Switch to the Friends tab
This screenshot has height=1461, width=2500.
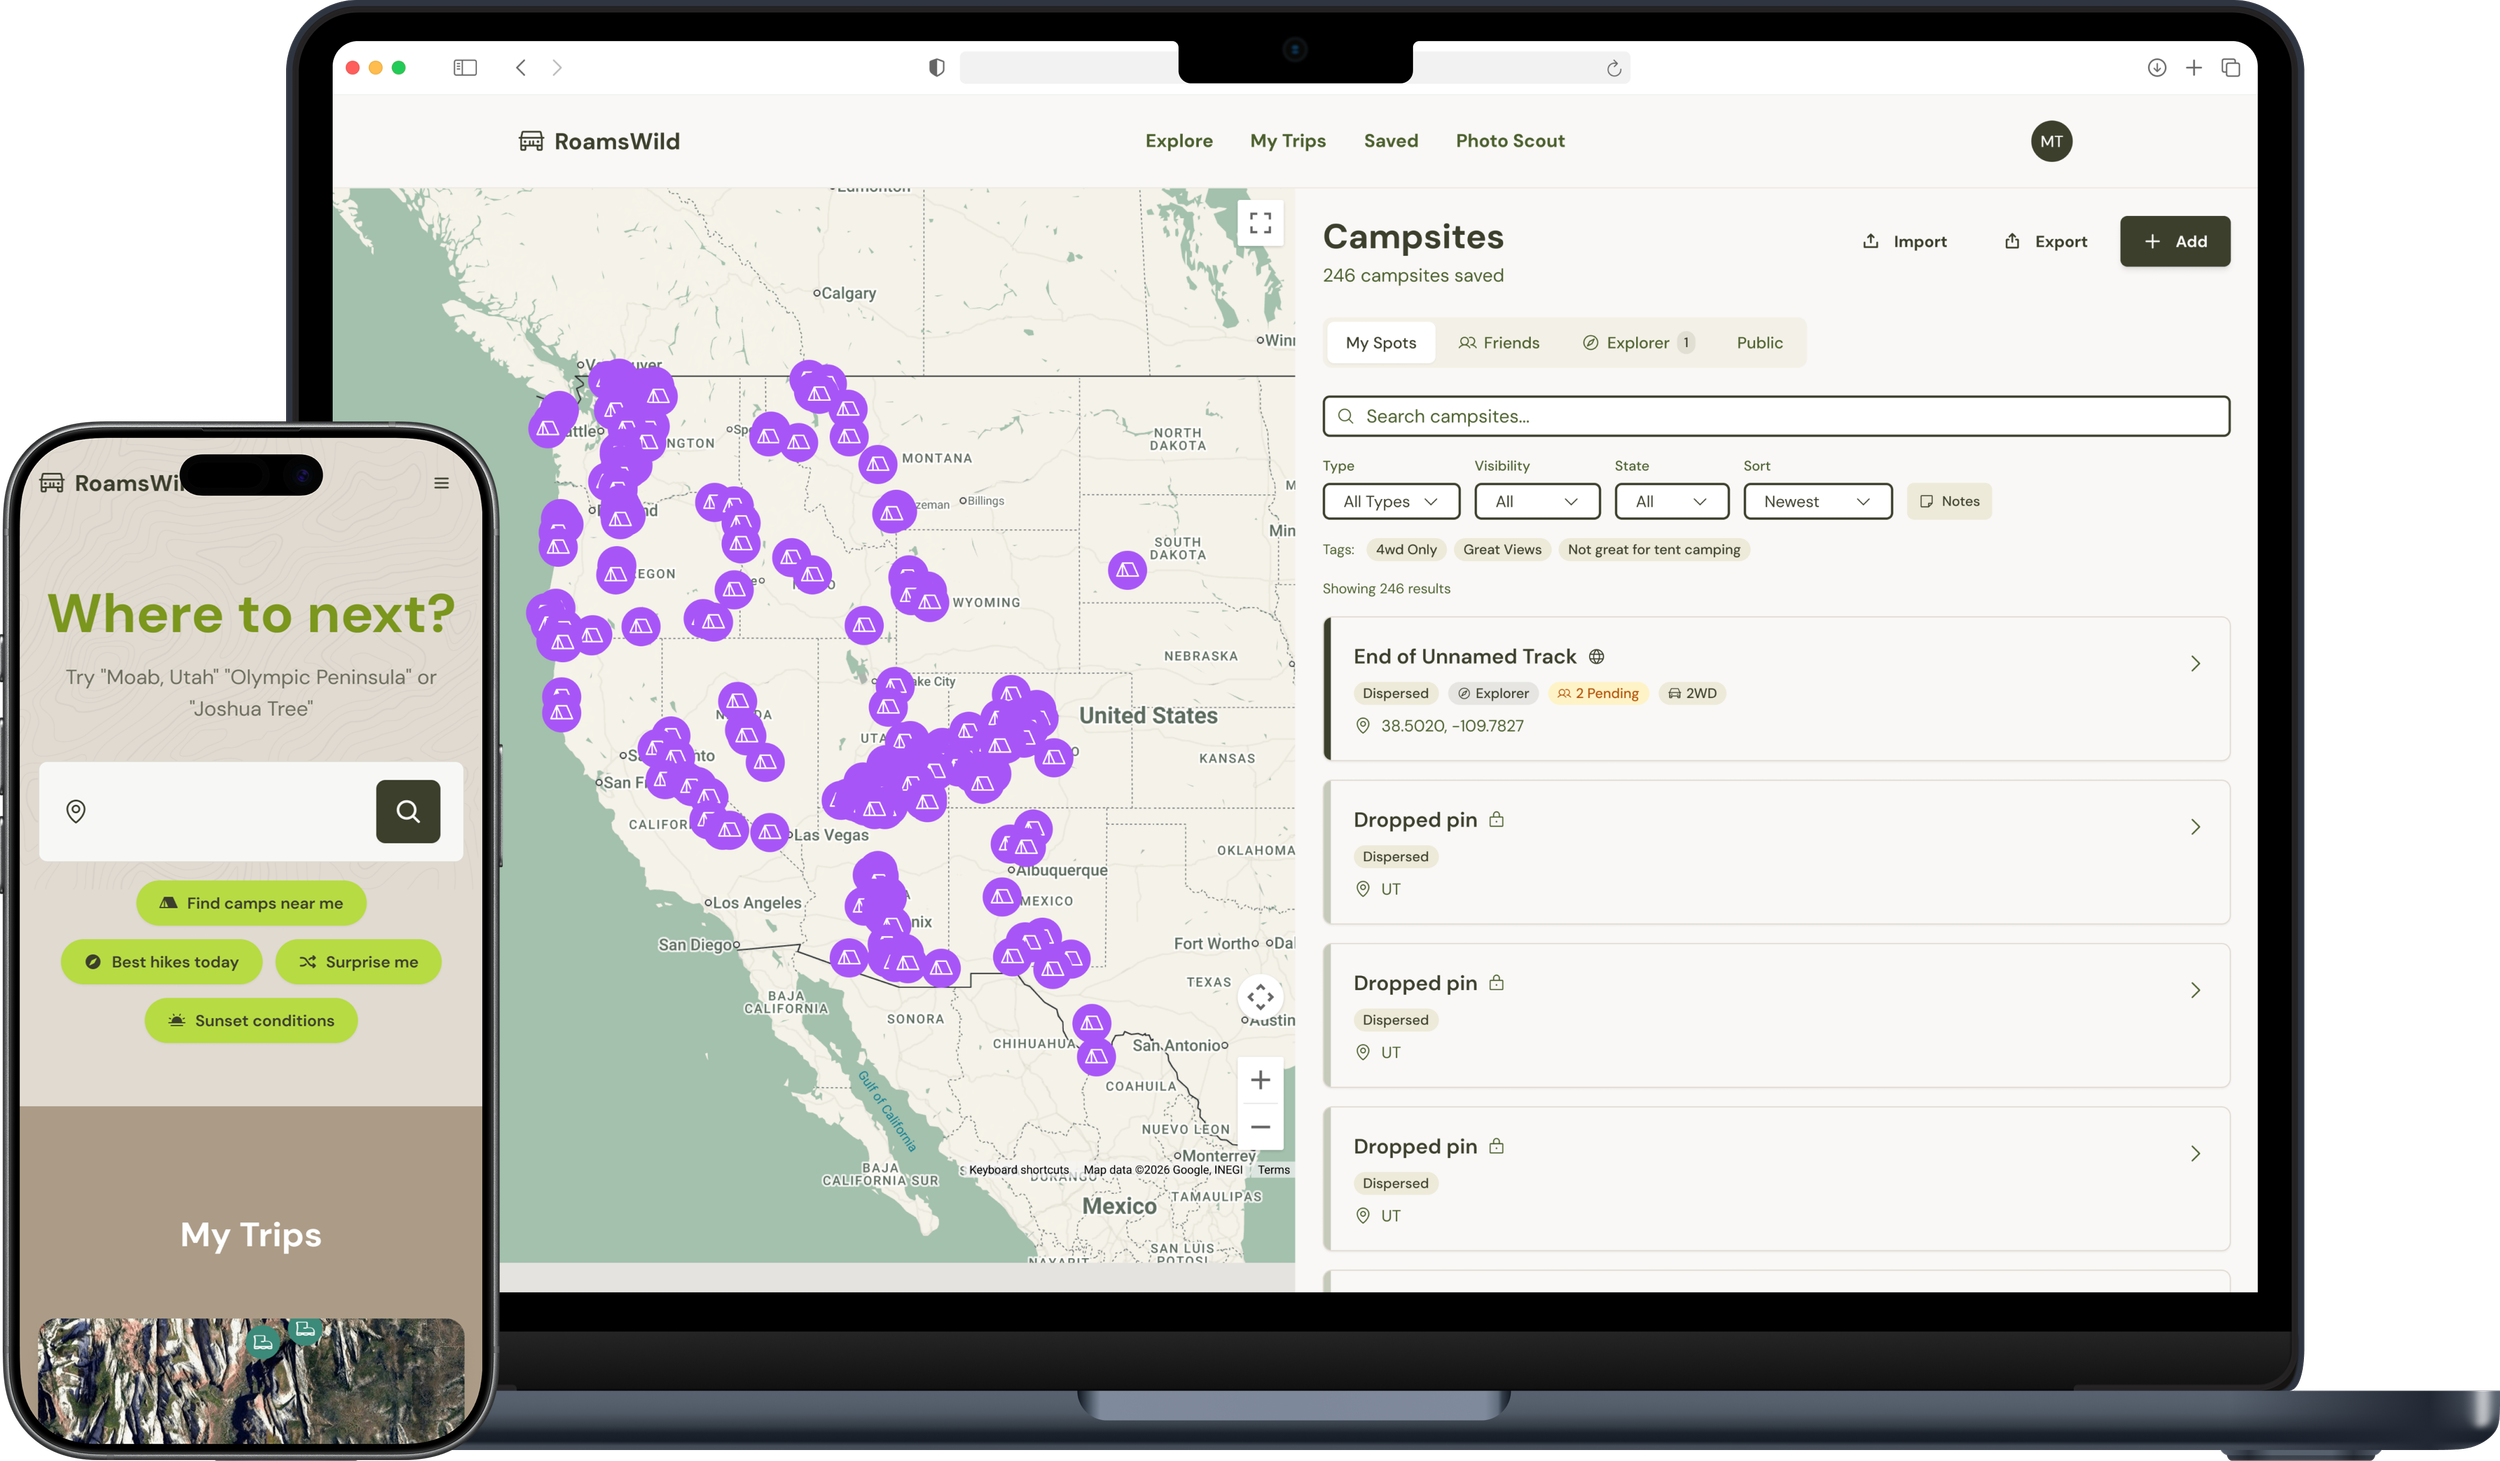[x=1498, y=343]
